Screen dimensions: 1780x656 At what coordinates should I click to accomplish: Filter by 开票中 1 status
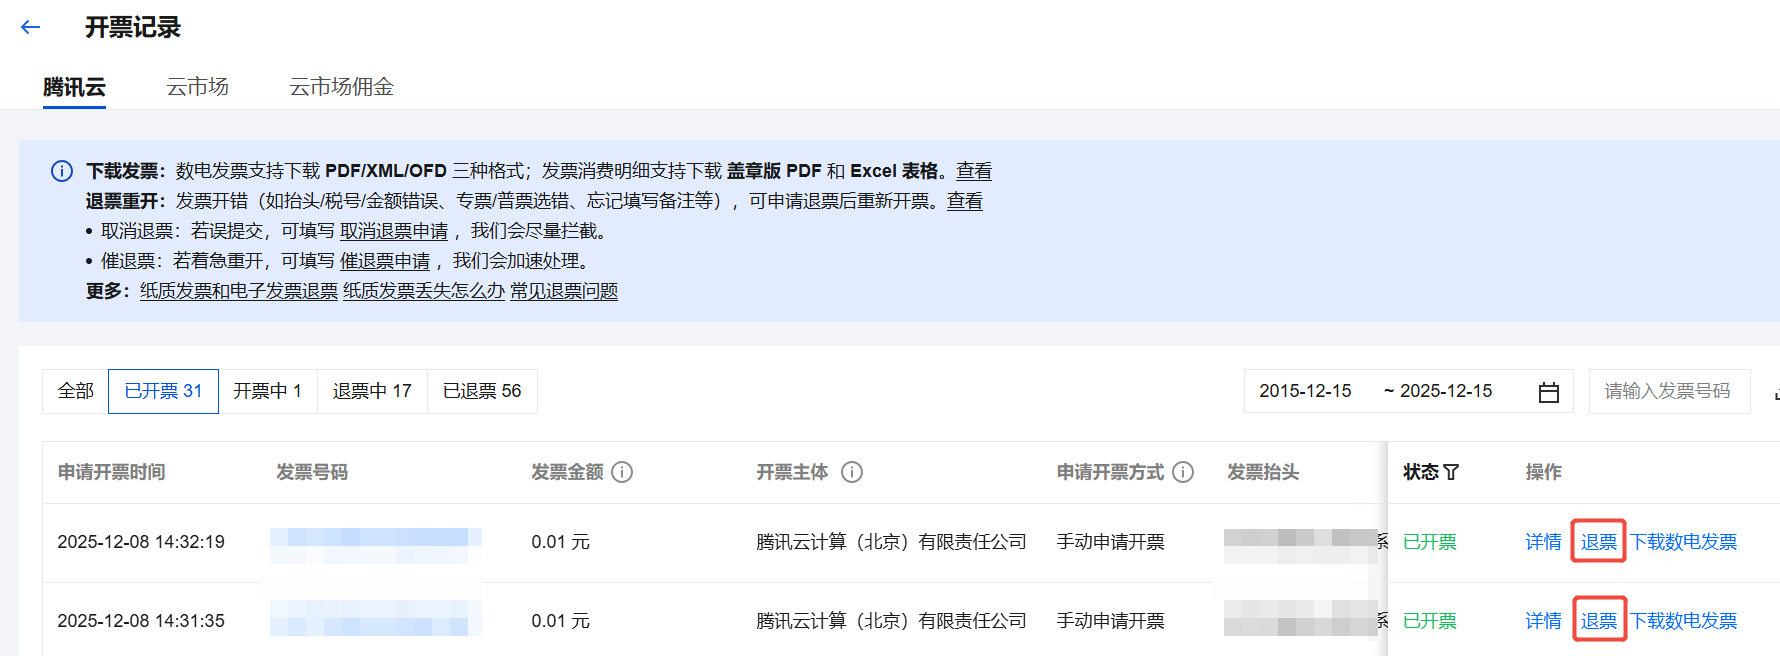[x=267, y=391]
